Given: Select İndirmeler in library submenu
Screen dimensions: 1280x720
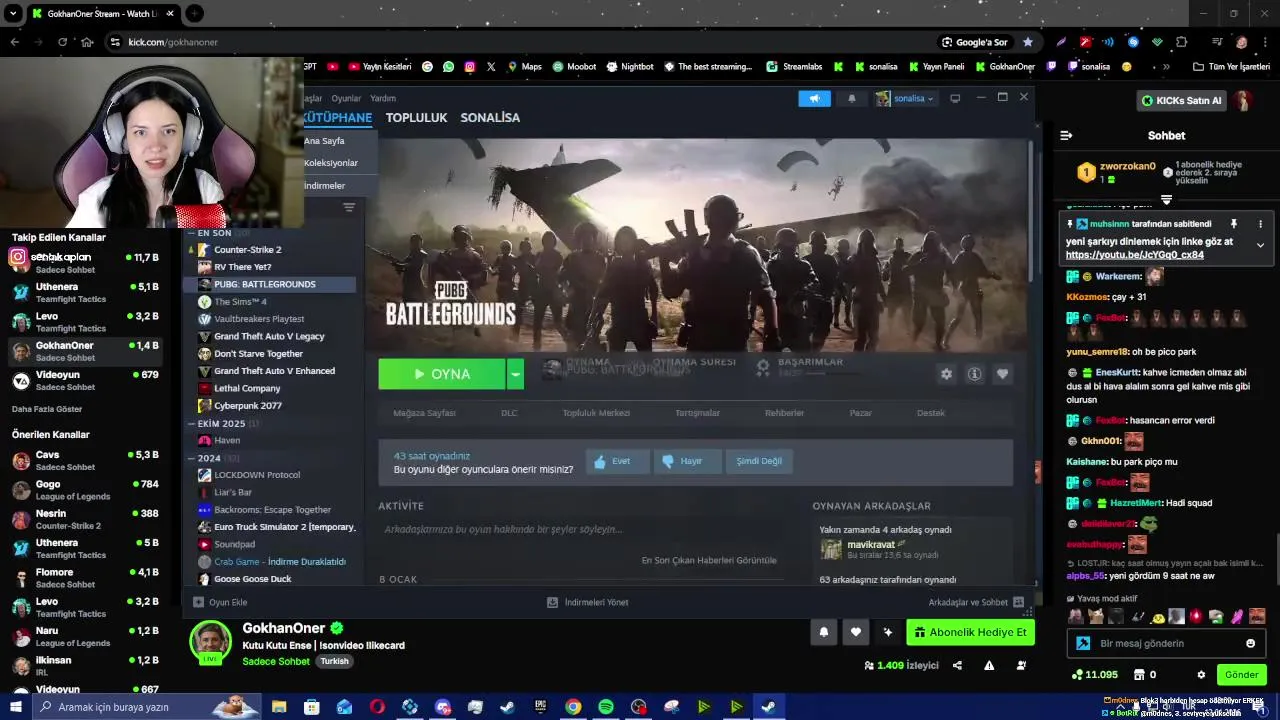Looking at the screenshot, I should tap(324, 185).
